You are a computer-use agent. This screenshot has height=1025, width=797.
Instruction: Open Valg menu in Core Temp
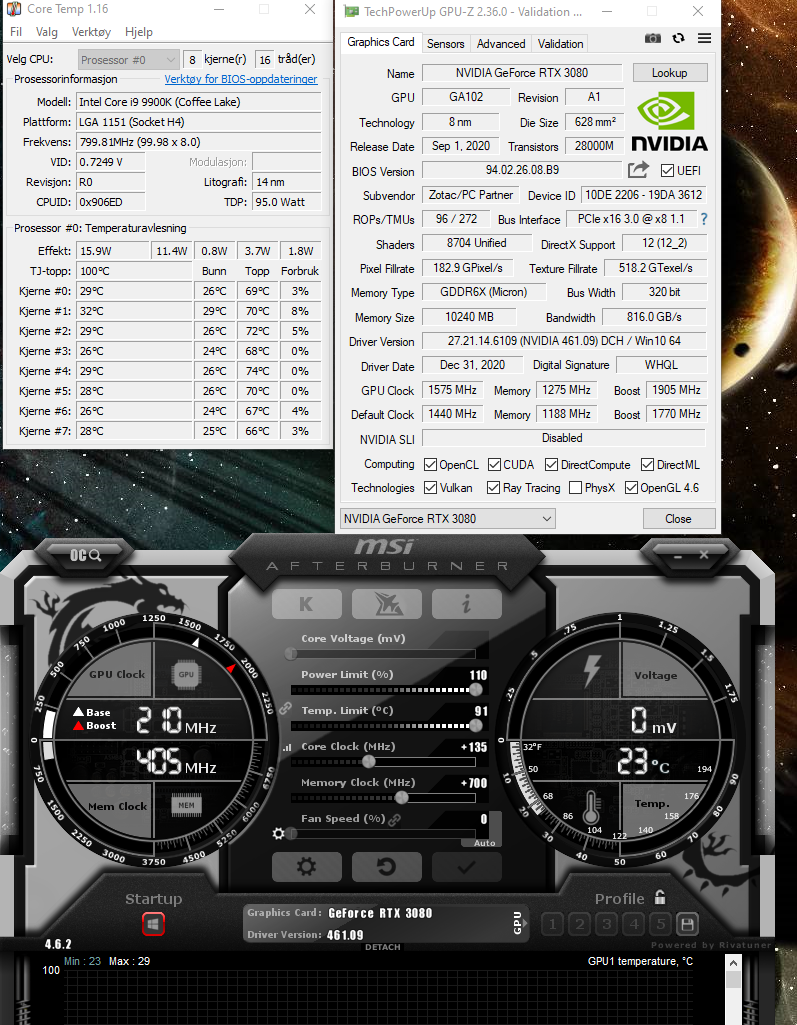(x=46, y=31)
